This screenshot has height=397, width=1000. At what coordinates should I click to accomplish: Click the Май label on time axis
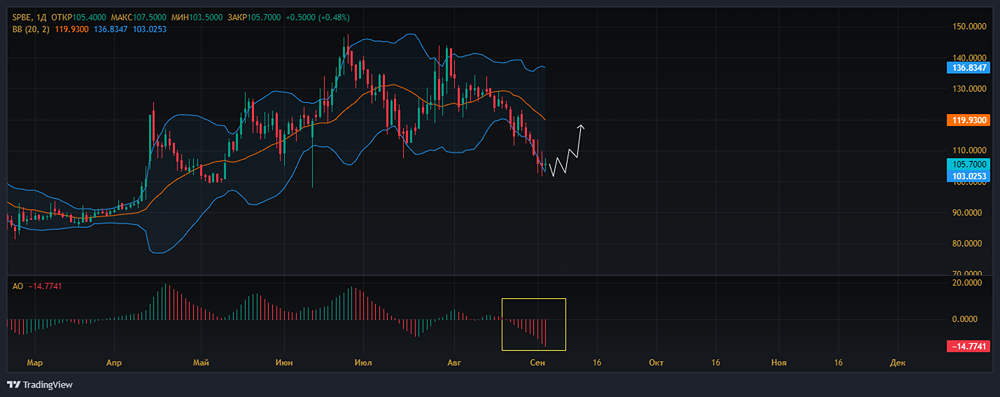coord(202,363)
